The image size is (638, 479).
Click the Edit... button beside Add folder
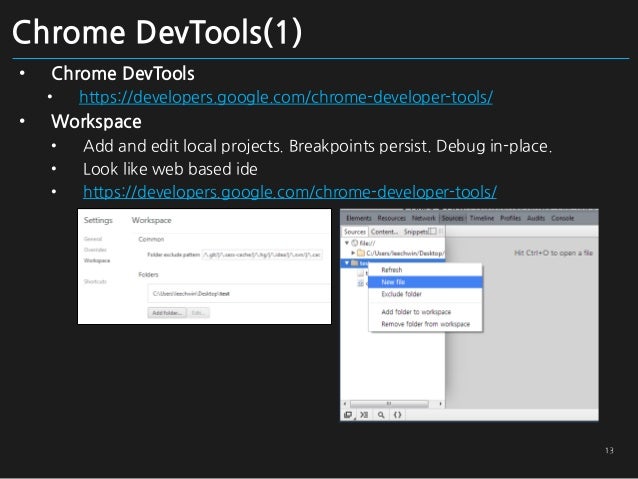pyautogui.click(x=198, y=313)
